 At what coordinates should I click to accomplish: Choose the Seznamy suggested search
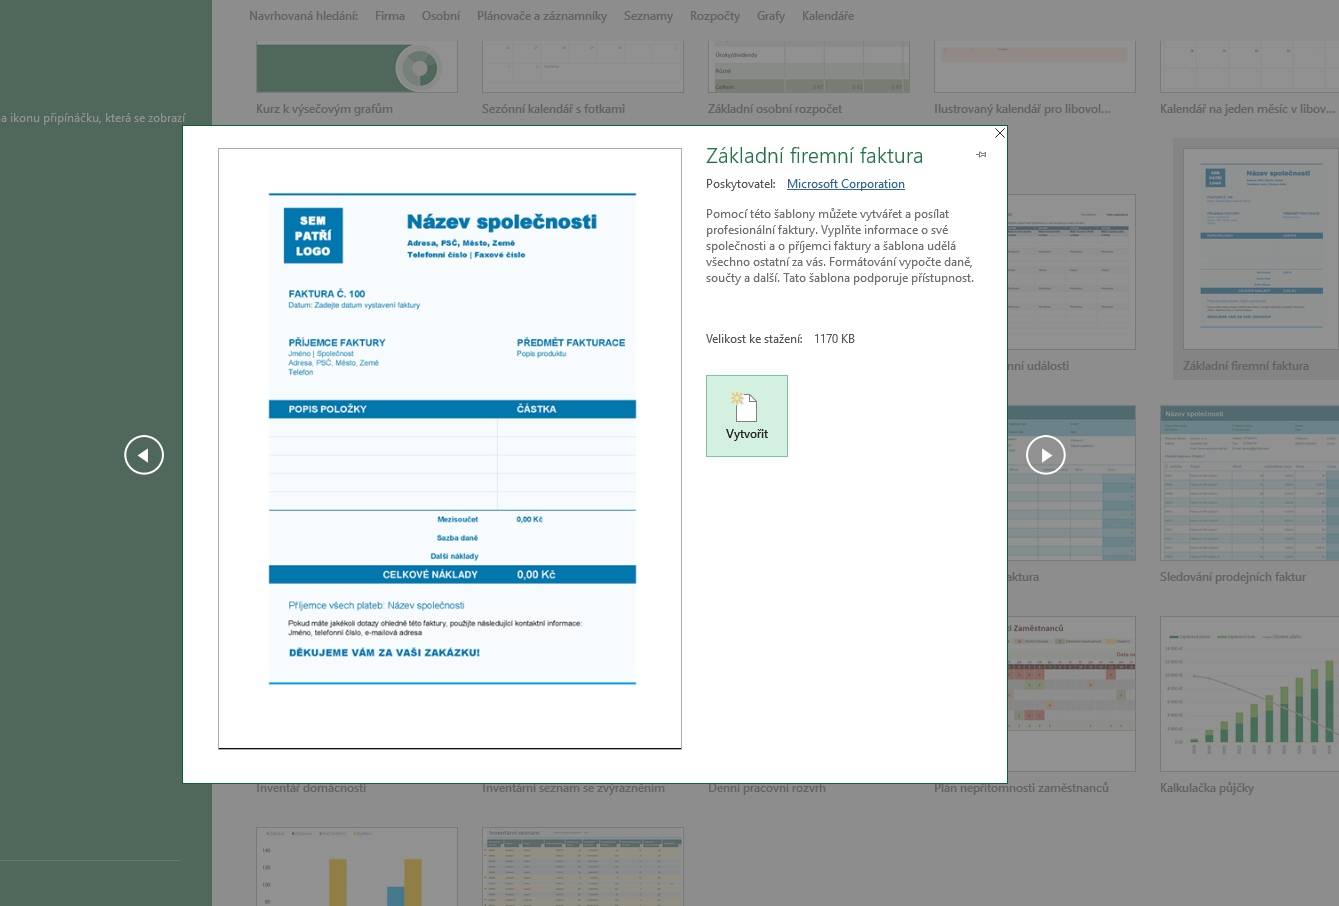pyautogui.click(x=648, y=16)
